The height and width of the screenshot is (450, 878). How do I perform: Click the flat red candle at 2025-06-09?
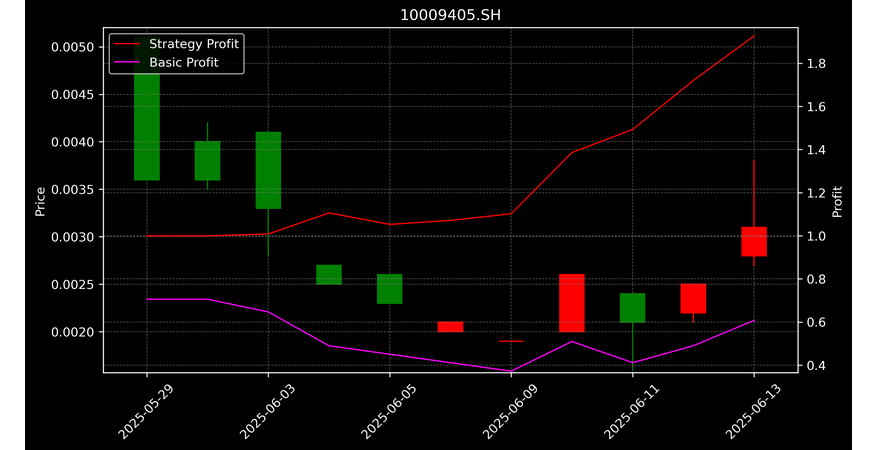point(511,341)
